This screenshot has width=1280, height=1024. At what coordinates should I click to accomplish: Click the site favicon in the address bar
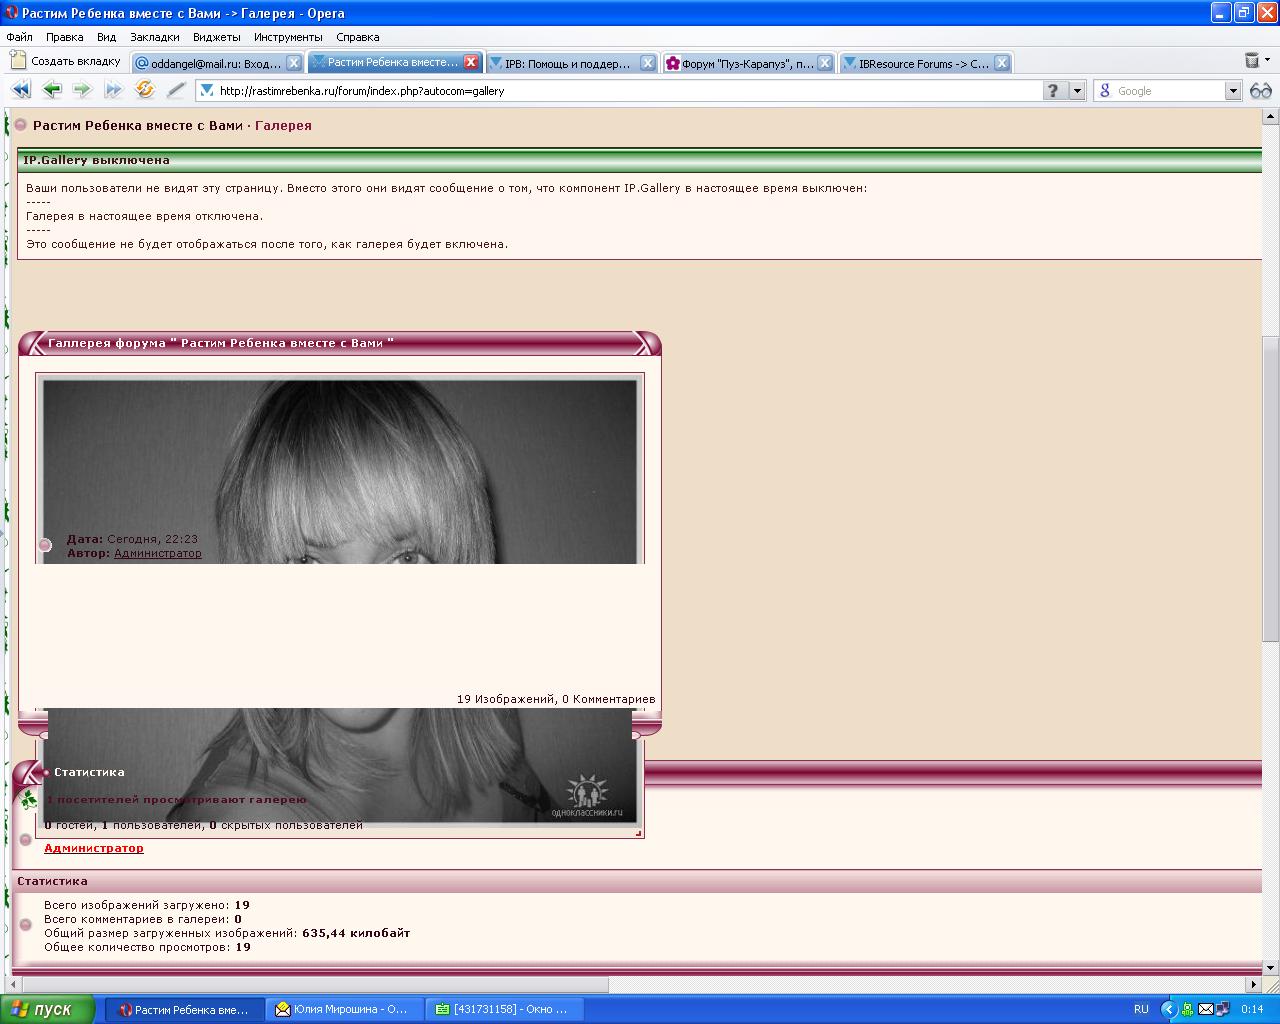[207, 90]
